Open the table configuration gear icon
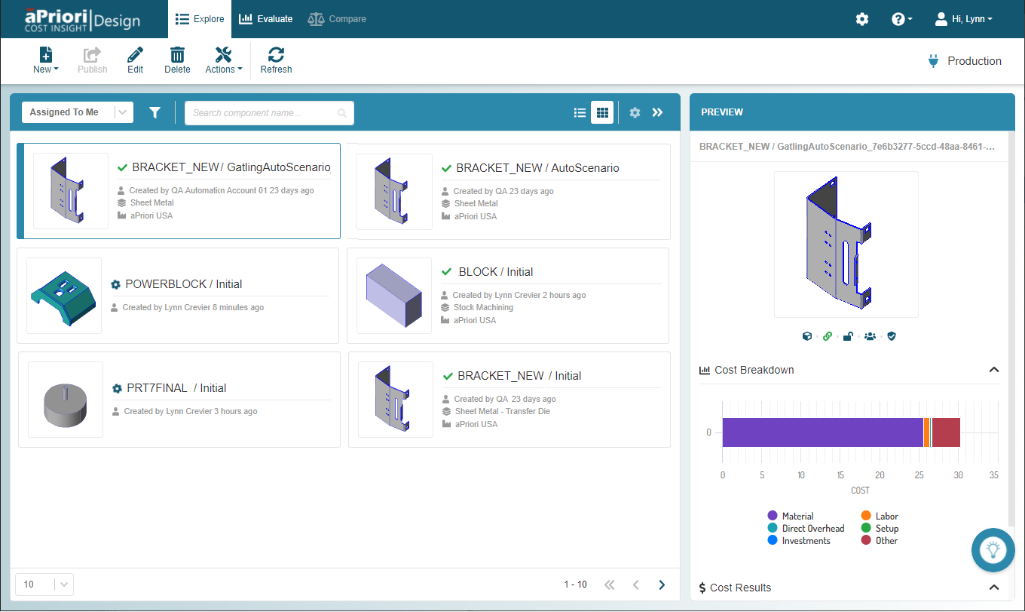This screenshot has width=1025, height=612. [x=635, y=112]
